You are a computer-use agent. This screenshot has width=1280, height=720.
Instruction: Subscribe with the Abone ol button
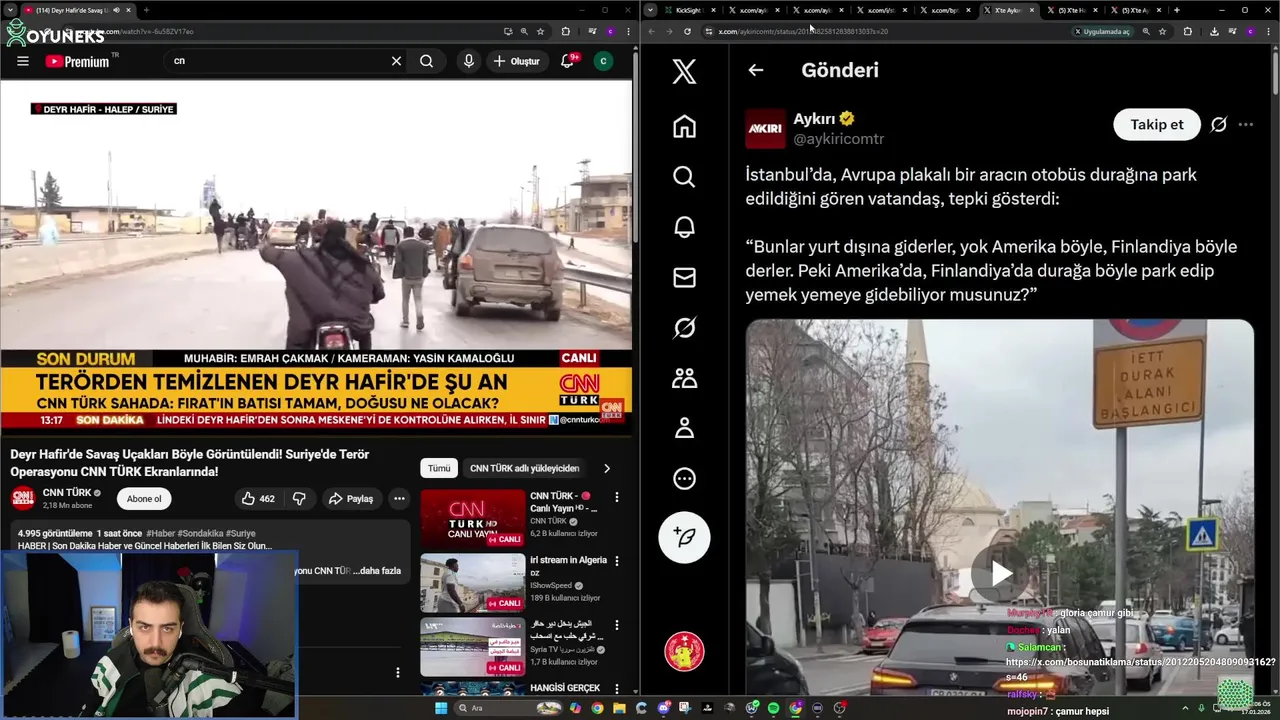(144, 499)
